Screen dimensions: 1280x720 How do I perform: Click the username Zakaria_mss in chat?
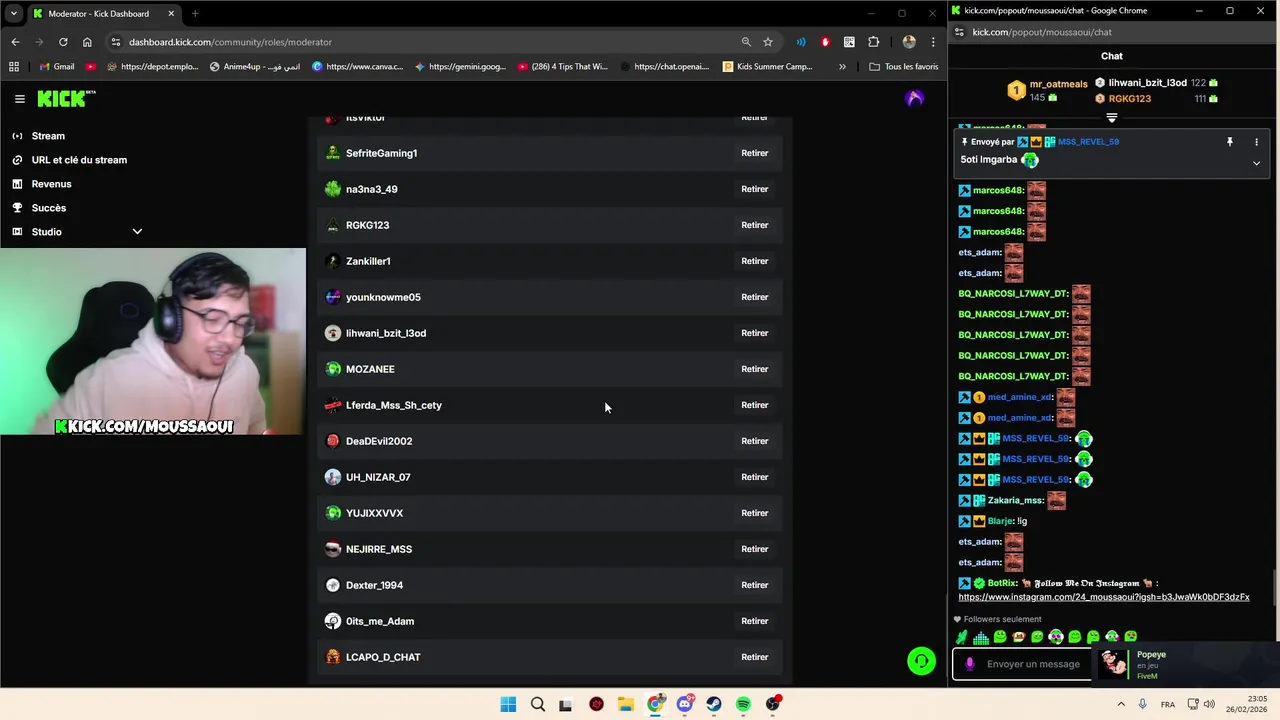point(1015,500)
